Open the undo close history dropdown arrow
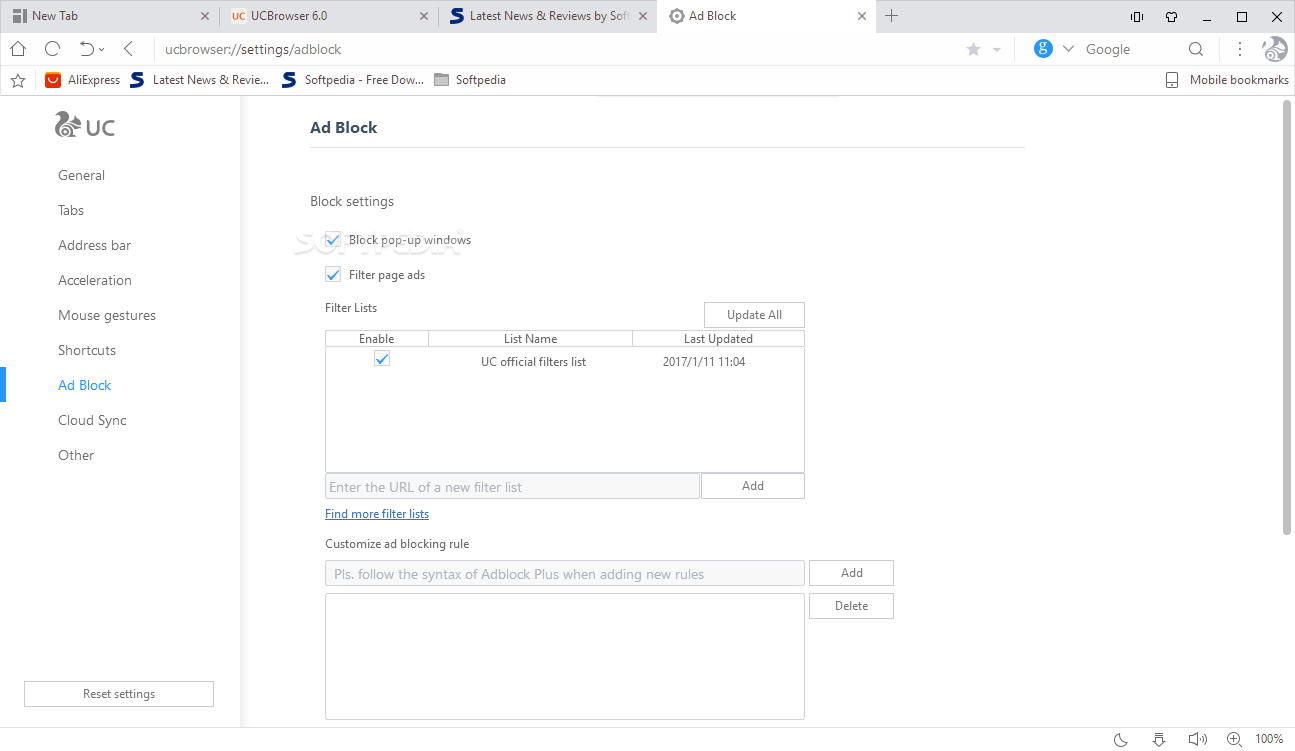The image size is (1295, 751). 102,50
